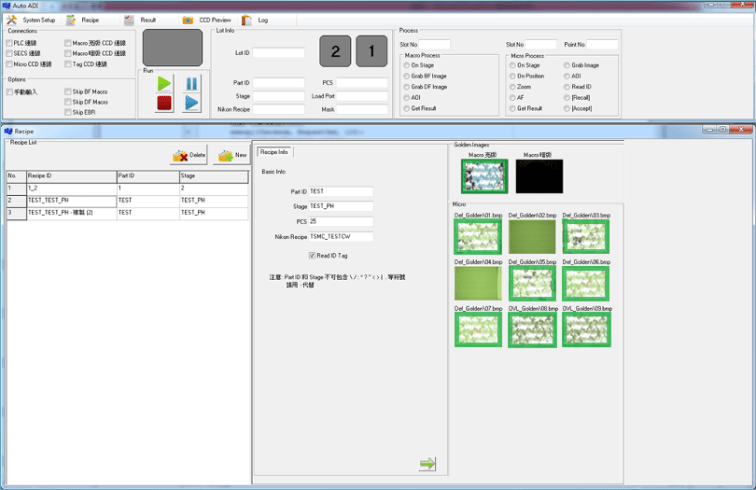Click the Def_Golden\02.bmp thumbnail
Screen dimensions: 756x490
(531, 237)
